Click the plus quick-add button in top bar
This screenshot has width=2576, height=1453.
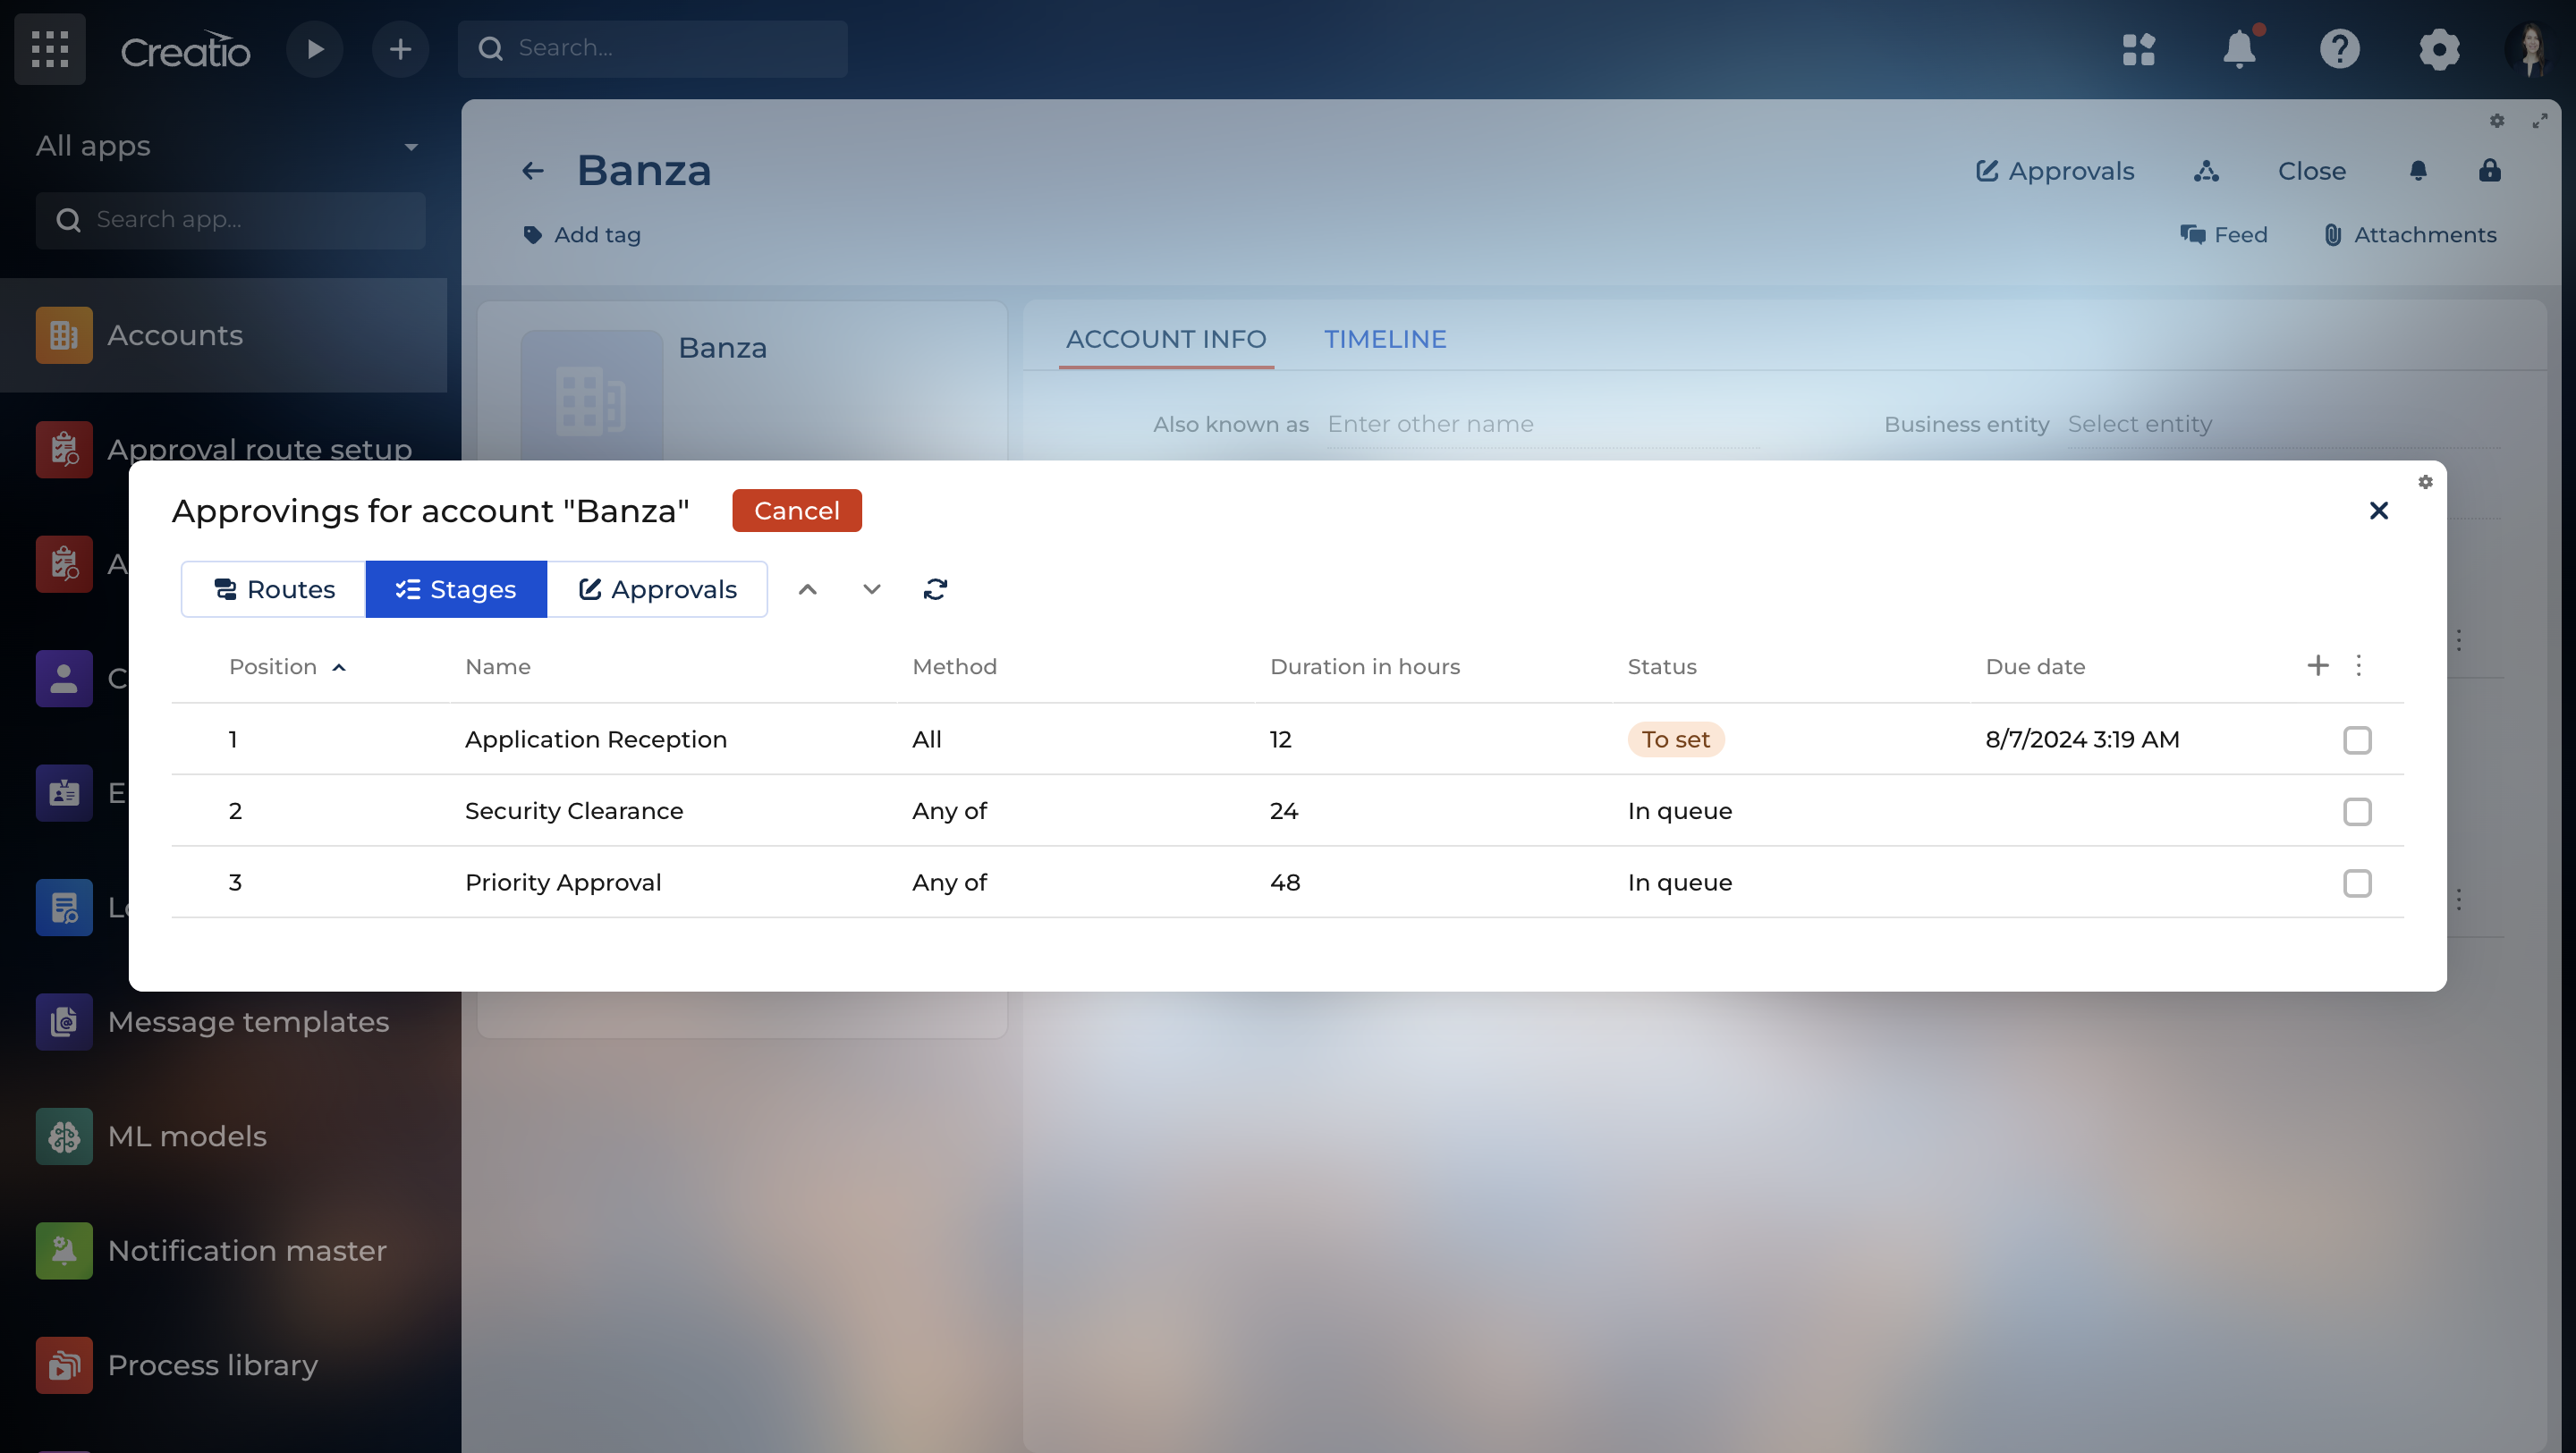click(x=400, y=49)
